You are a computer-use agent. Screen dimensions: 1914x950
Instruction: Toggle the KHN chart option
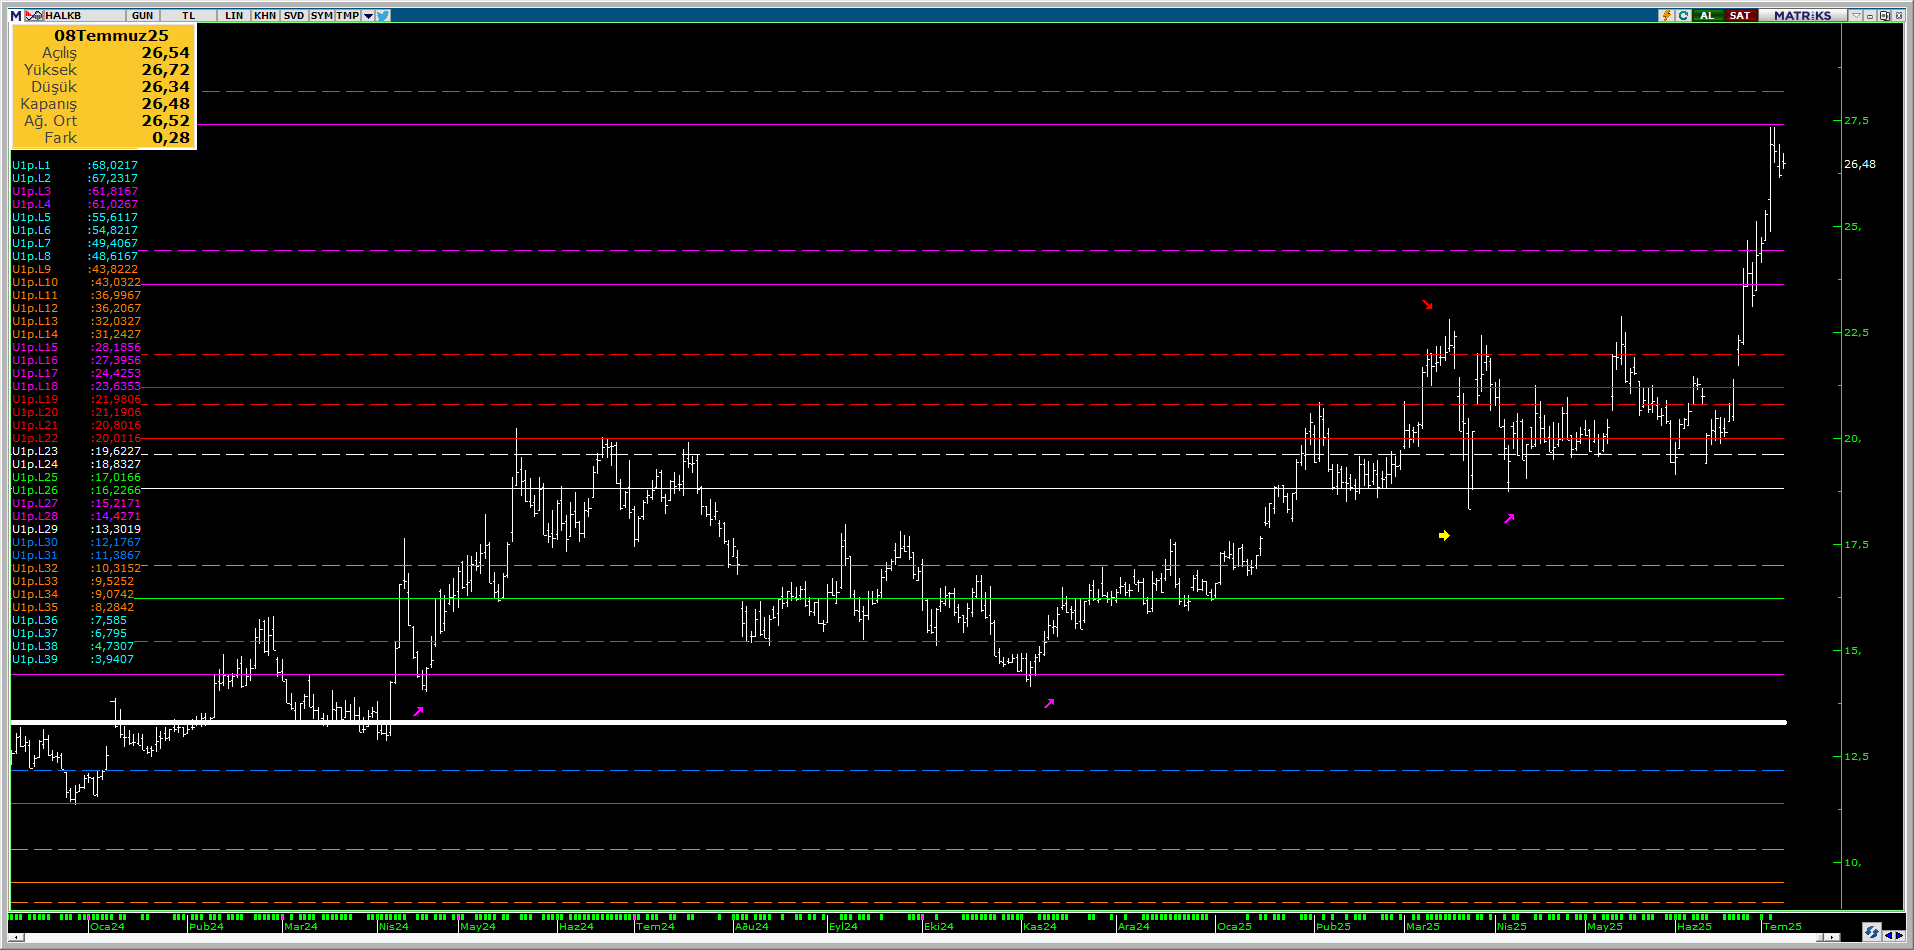point(265,15)
